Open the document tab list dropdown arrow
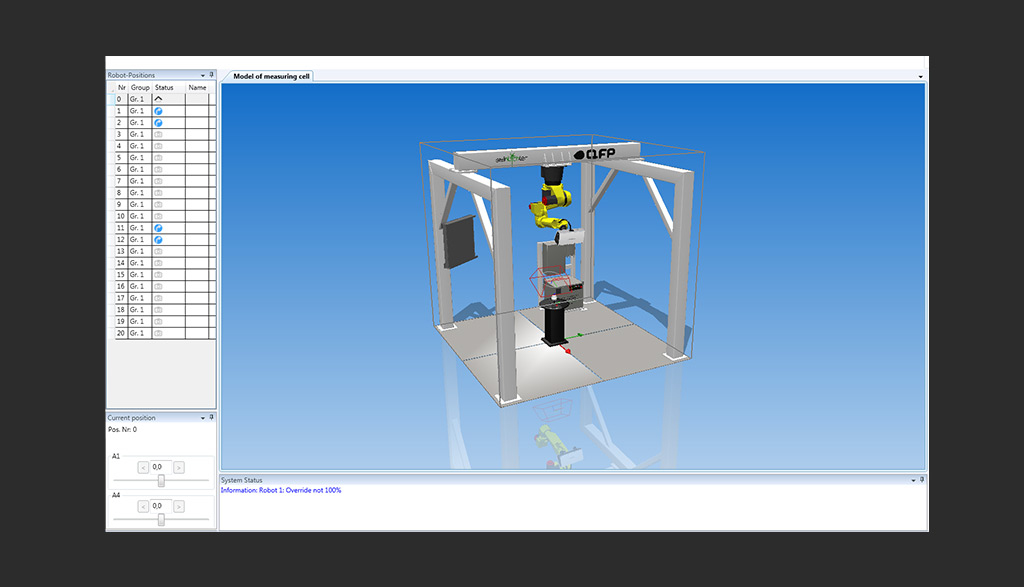Screen dimensions: 1024x587 tap(920, 76)
